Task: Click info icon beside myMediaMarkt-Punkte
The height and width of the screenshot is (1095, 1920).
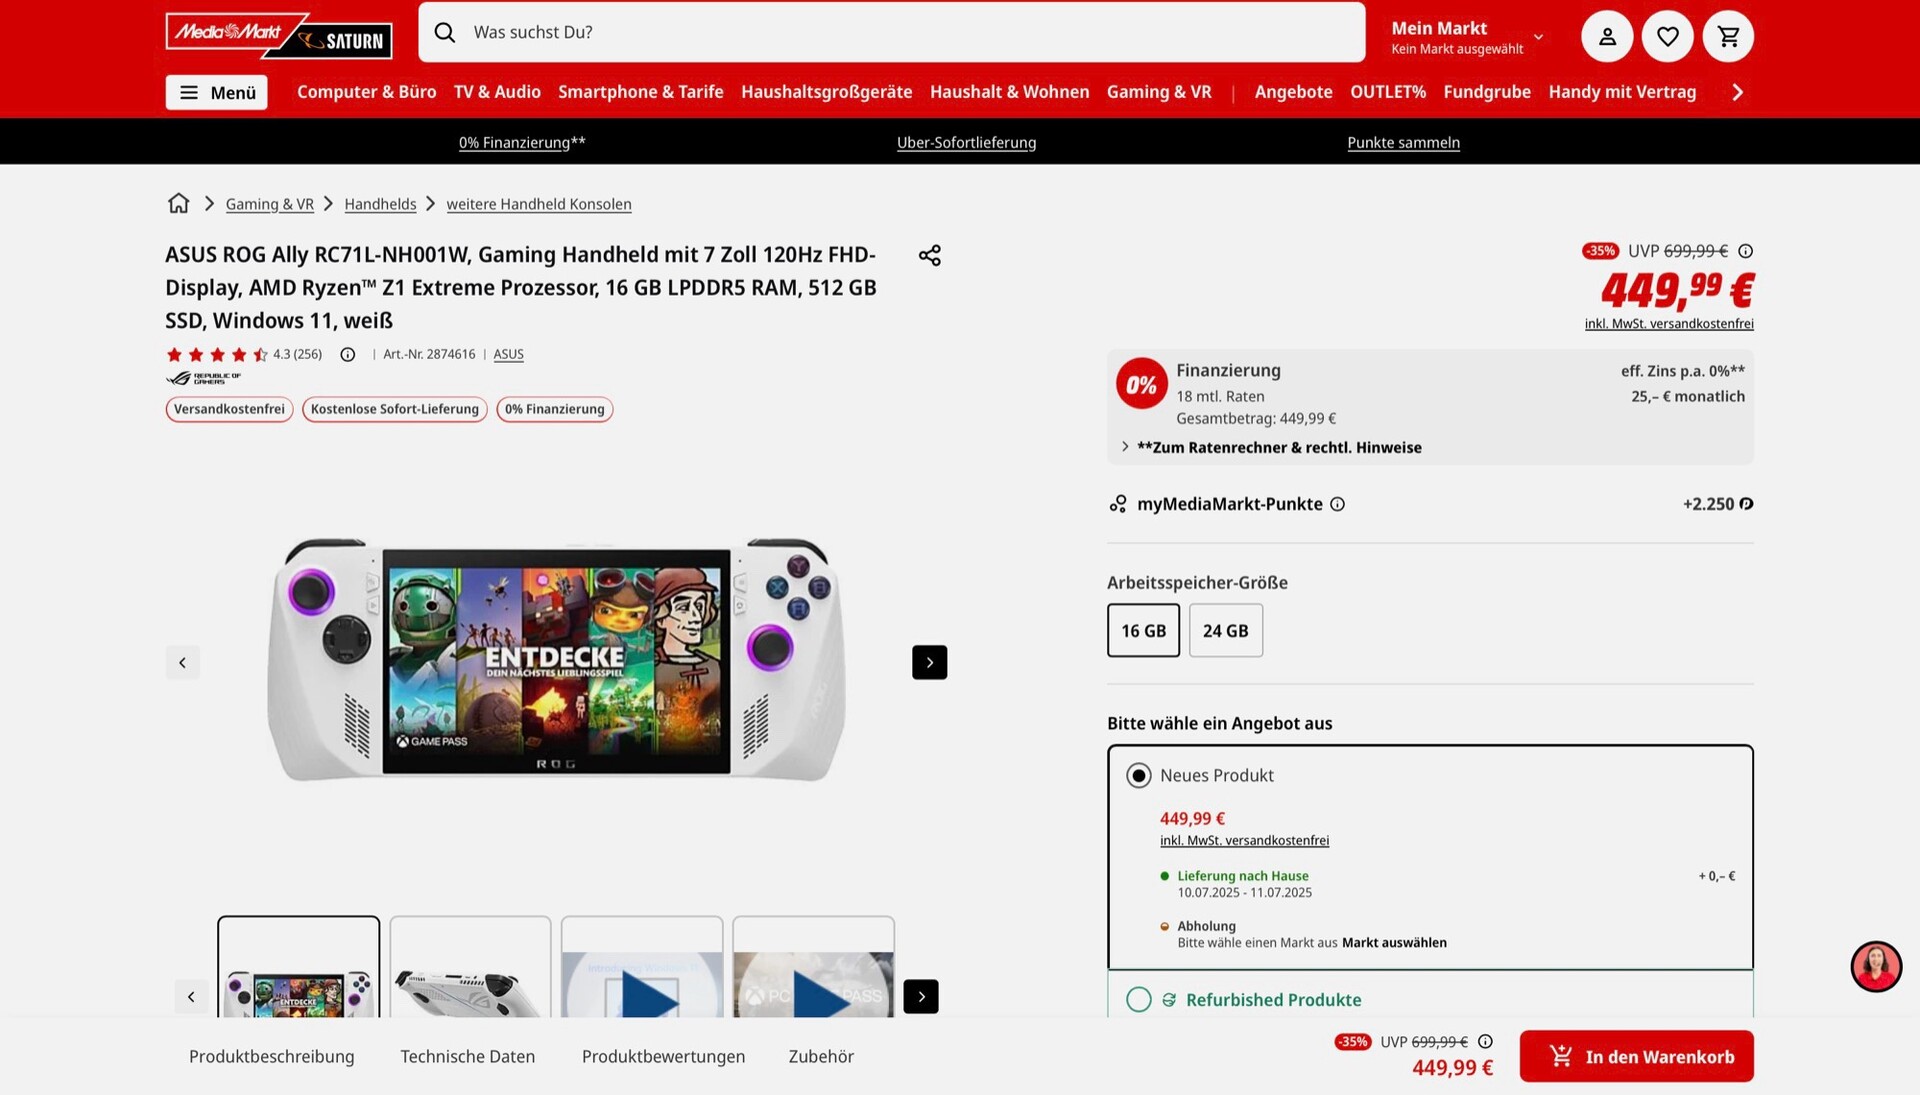Action: [x=1337, y=504]
